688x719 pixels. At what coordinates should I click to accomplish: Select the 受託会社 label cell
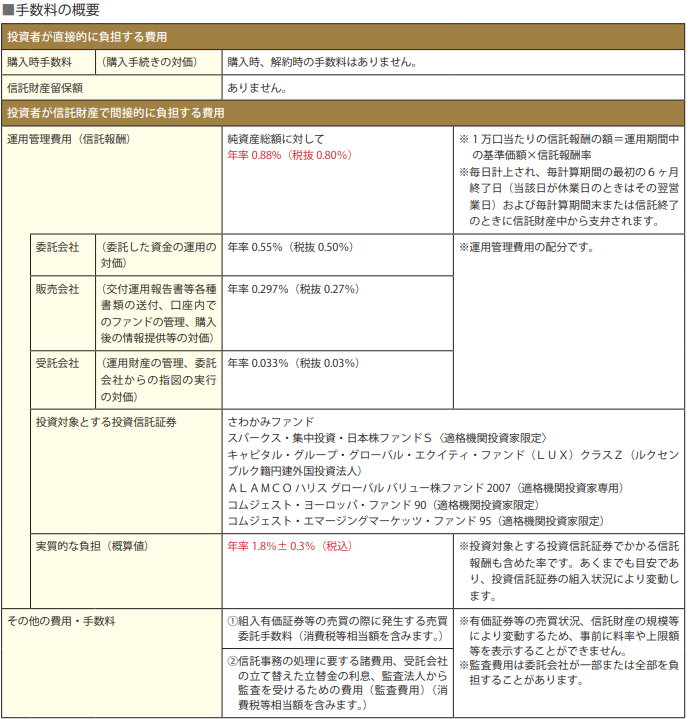[x=57, y=362]
